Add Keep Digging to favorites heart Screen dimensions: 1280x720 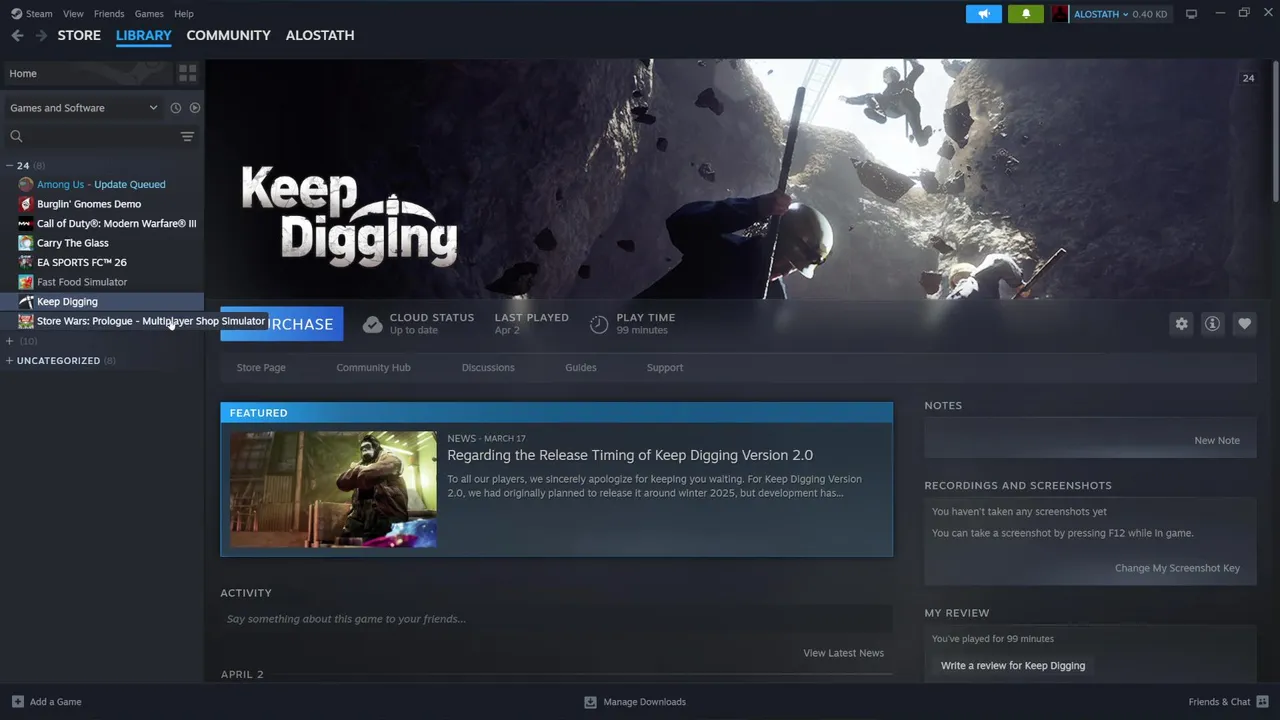coord(1244,324)
